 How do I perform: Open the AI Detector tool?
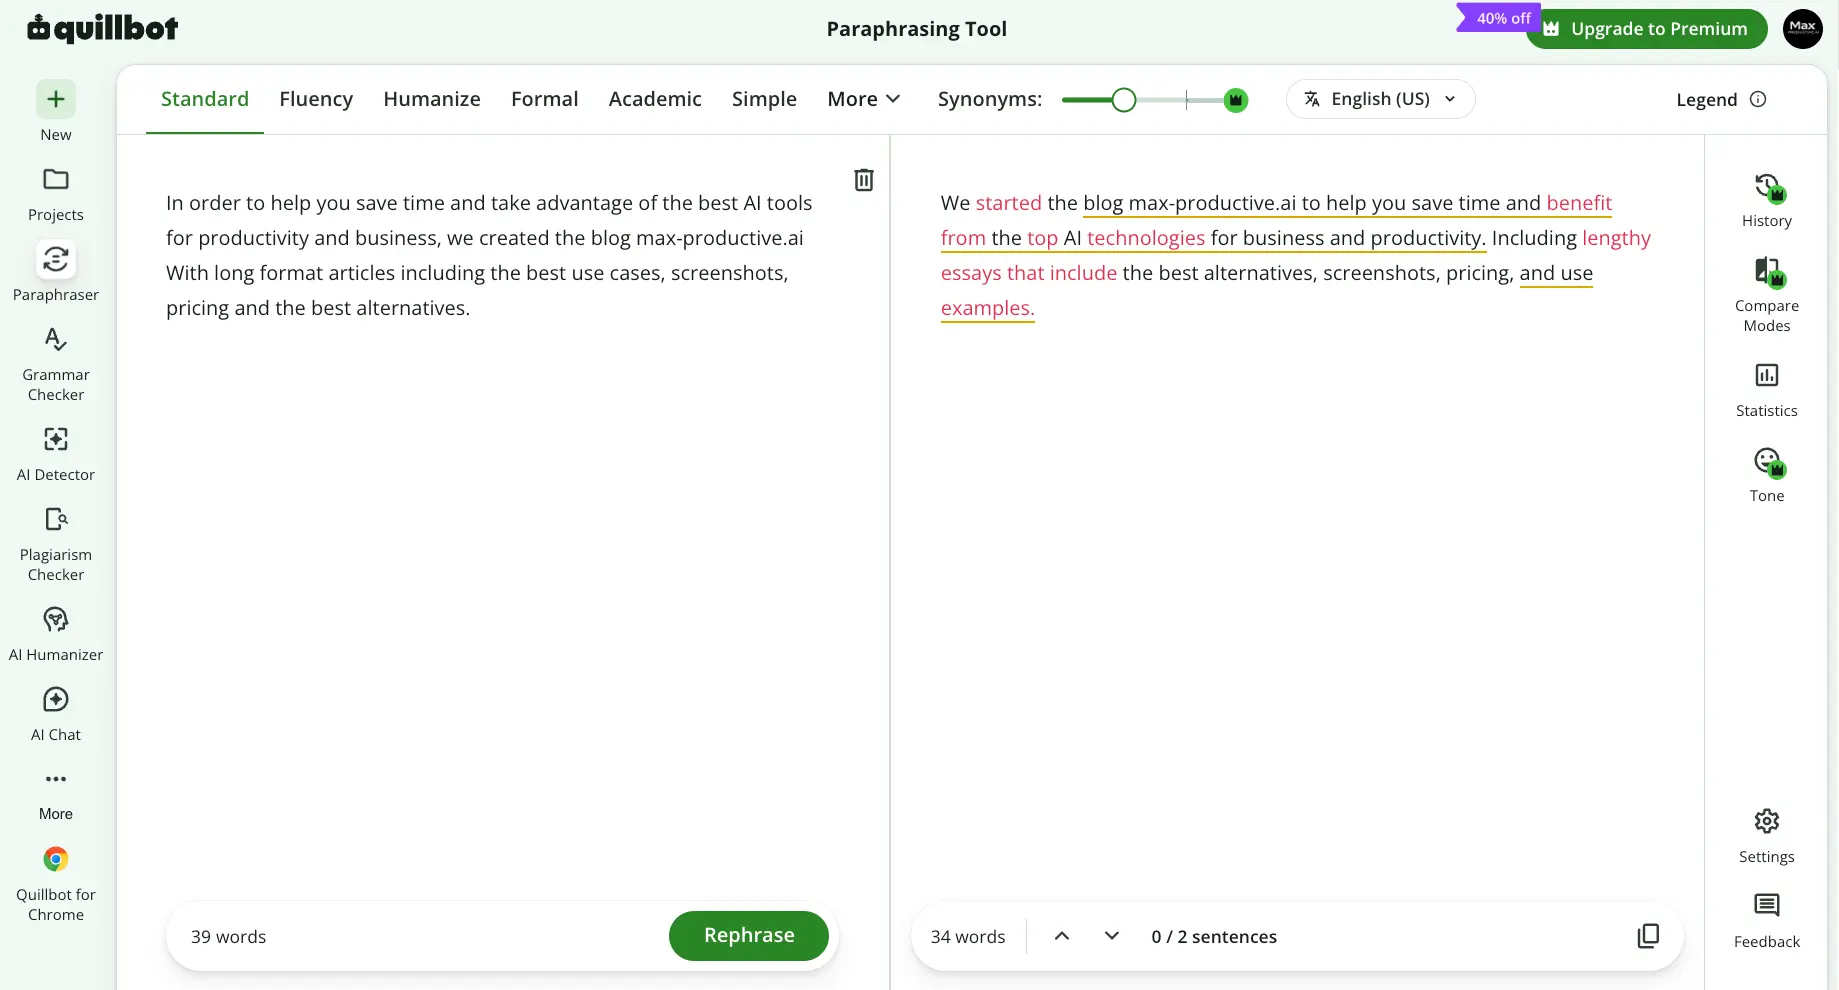(56, 454)
